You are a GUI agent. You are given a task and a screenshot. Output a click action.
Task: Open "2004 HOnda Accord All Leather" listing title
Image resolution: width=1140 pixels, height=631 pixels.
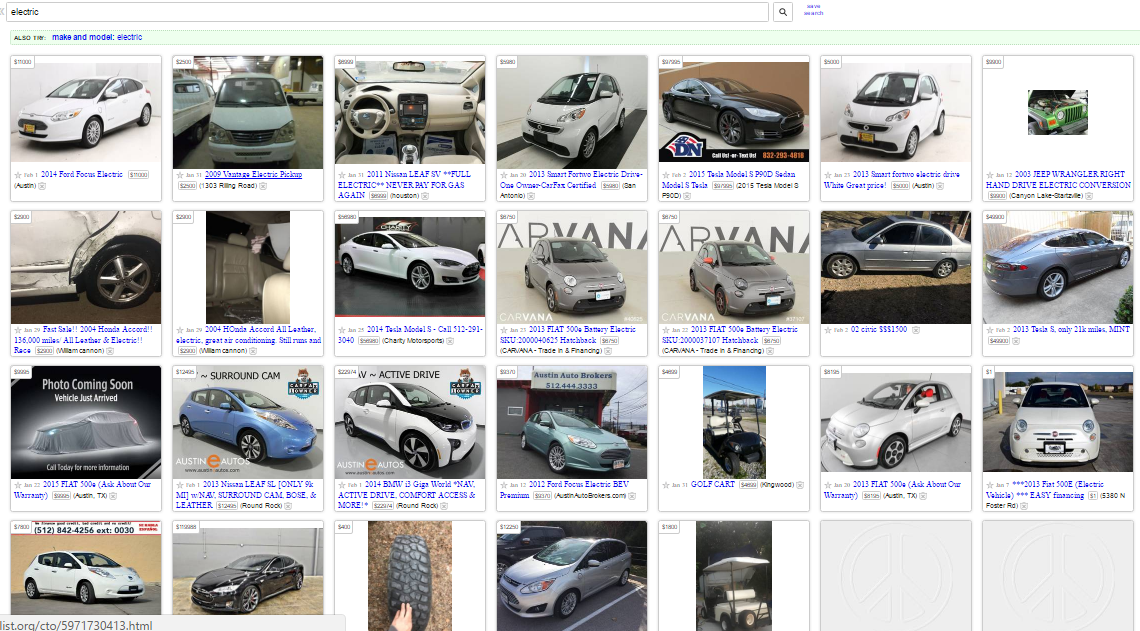[x=248, y=334]
